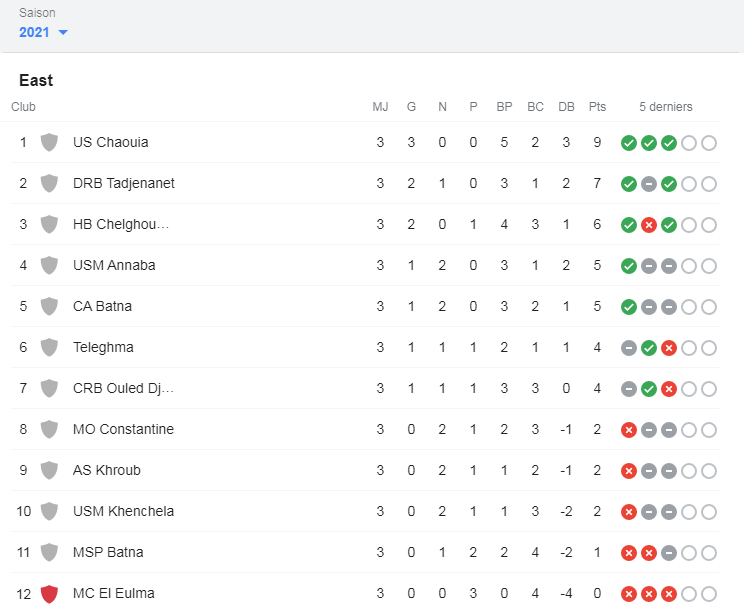744x616 pixels.
Task: Click DRB Tadjenanet's grey draw icon
Action: pyautogui.click(x=648, y=184)
